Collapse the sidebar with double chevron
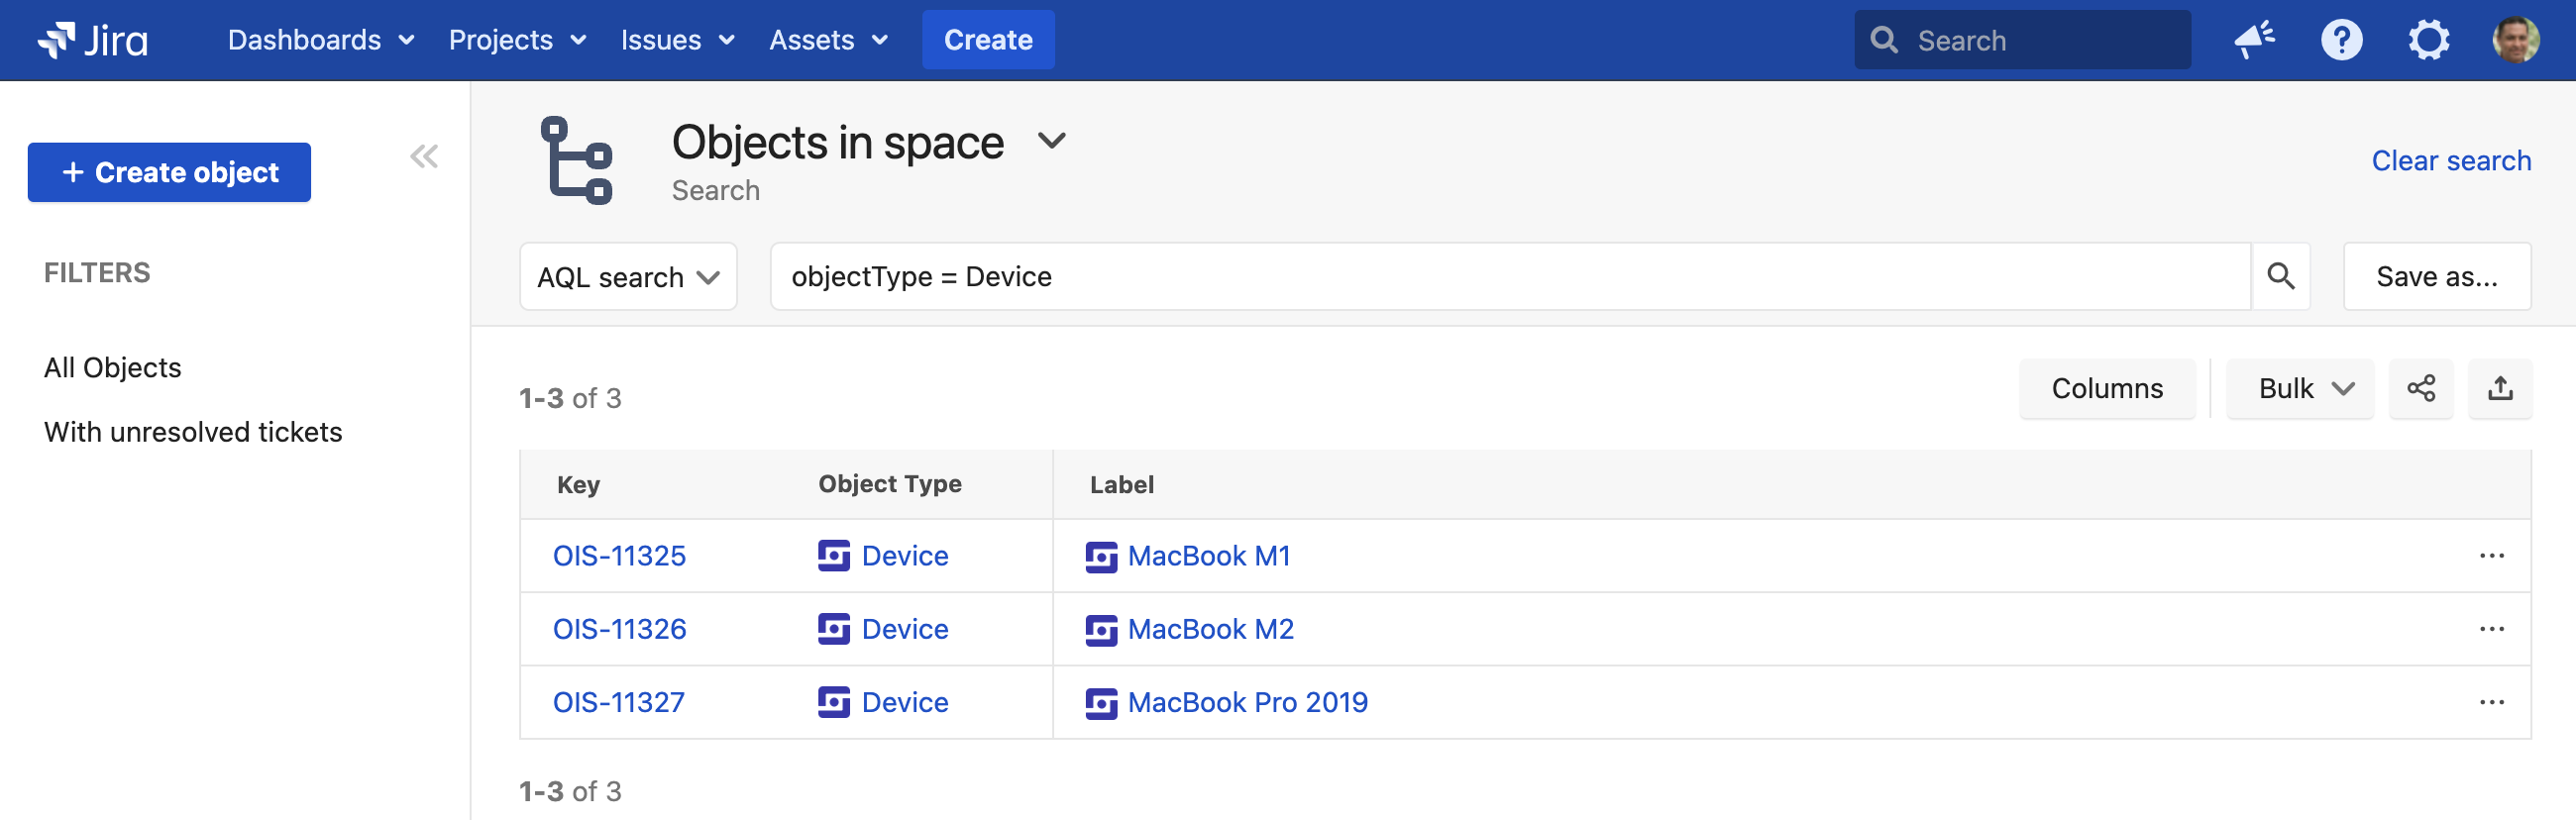2576x820 pixels. point(424,157)
